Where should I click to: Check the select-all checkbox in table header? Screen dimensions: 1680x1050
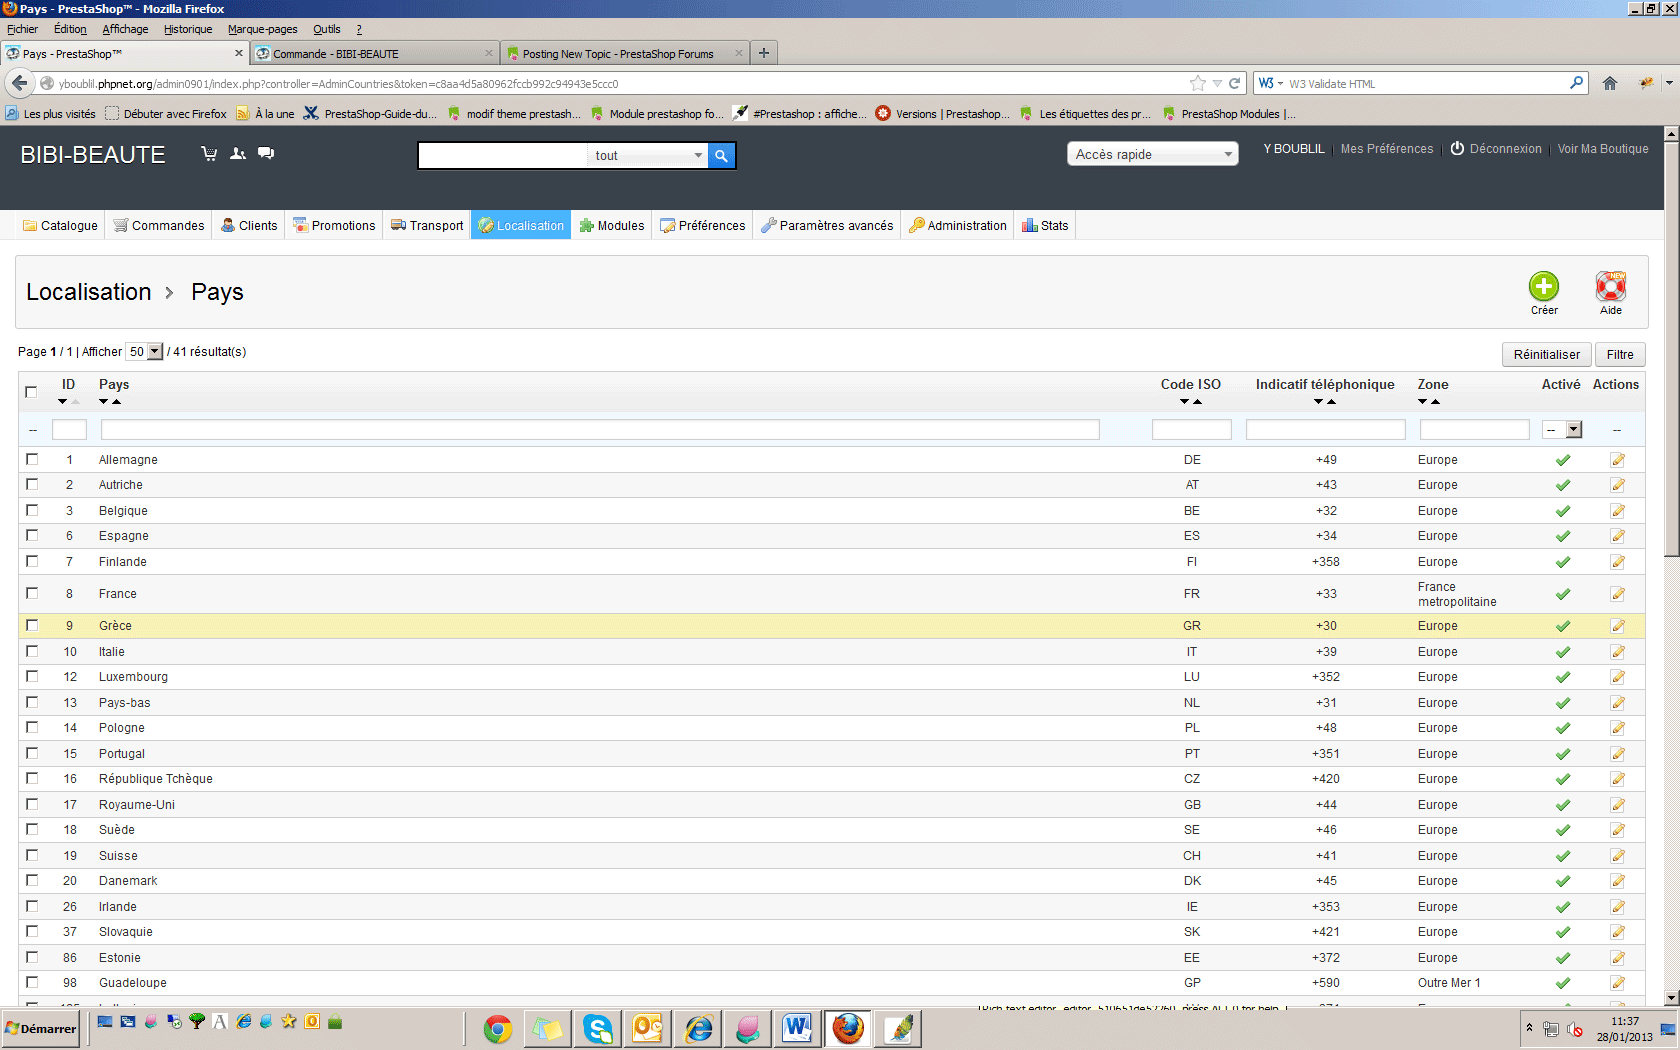tap(31, 392)
